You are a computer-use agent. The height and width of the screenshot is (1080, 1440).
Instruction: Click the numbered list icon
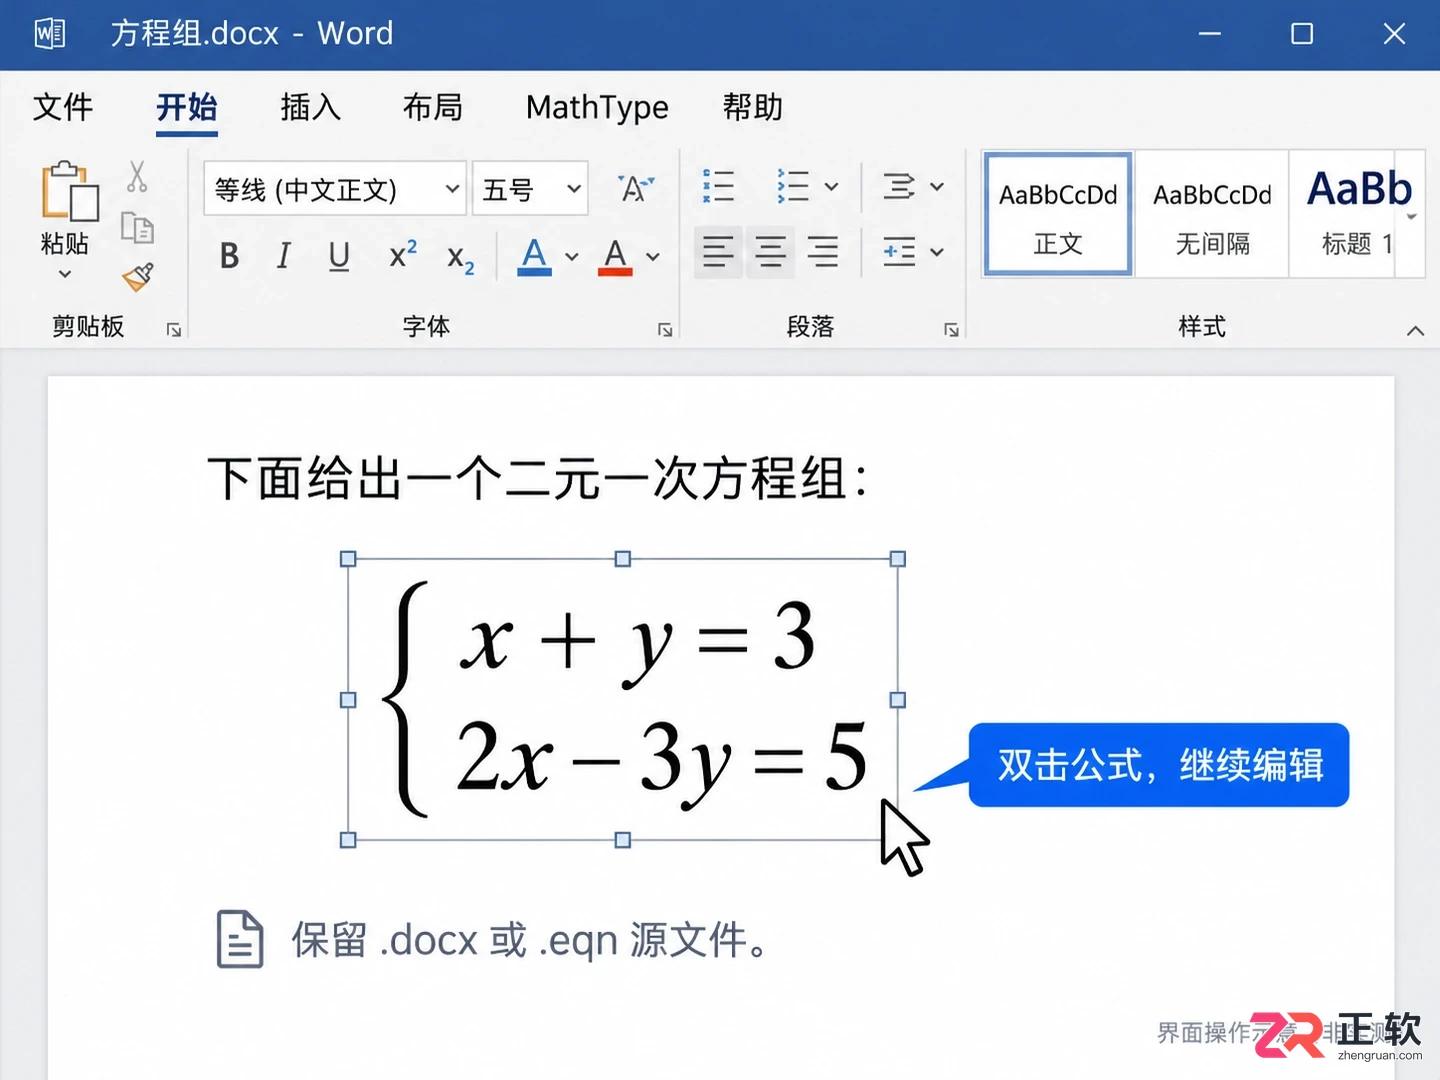coord(793,186)
